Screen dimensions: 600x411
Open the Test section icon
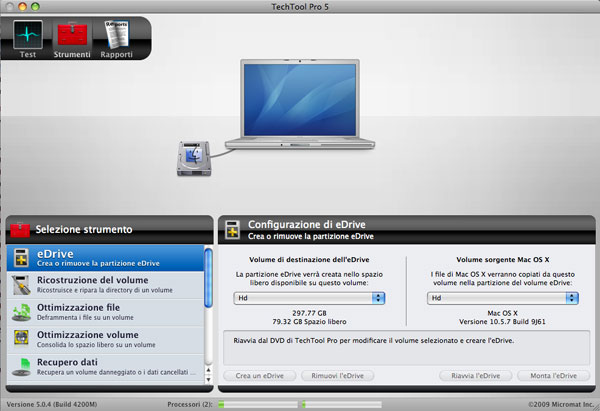28,35
